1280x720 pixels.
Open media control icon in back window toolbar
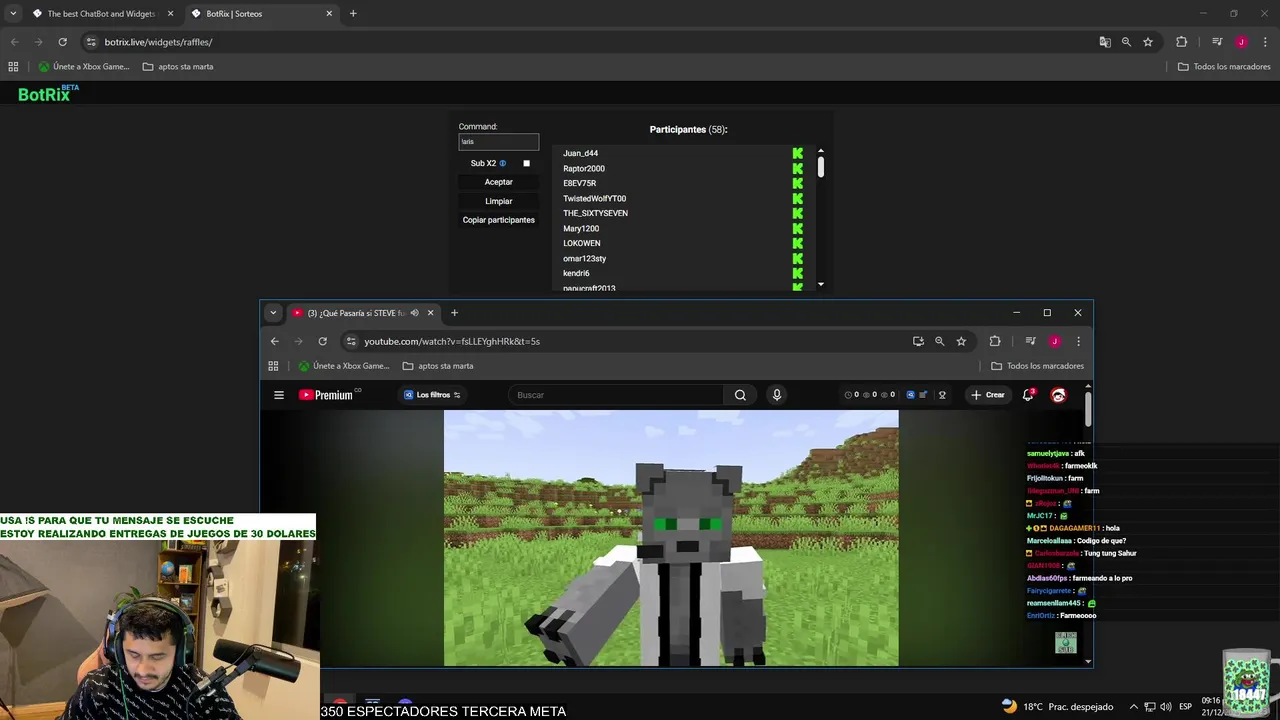(1217, 42)
